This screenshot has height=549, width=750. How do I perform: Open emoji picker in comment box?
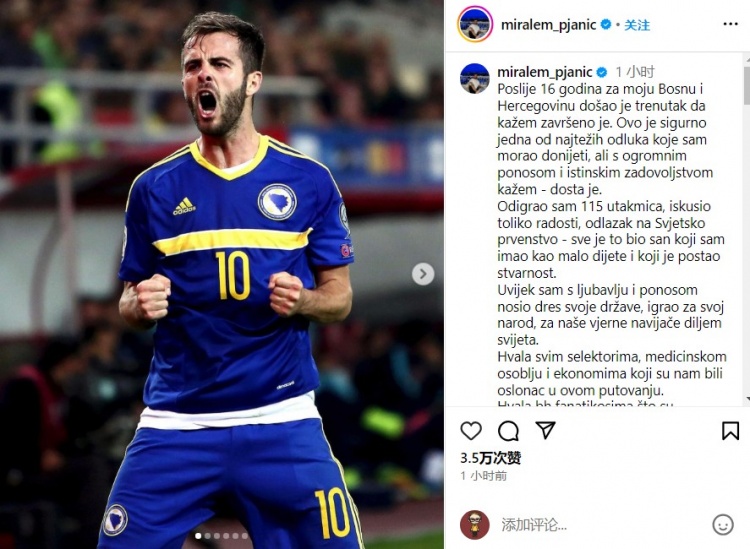[x=723, y=525]
